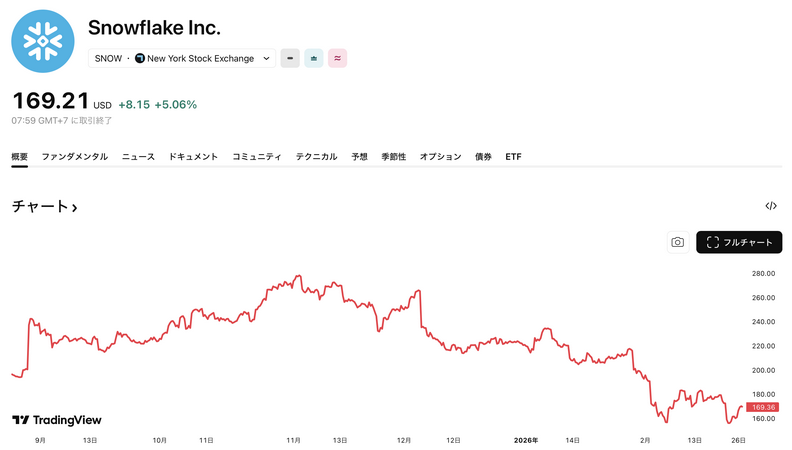
Task: Click the pink approximately-equal badge icon
Action: 338,58
